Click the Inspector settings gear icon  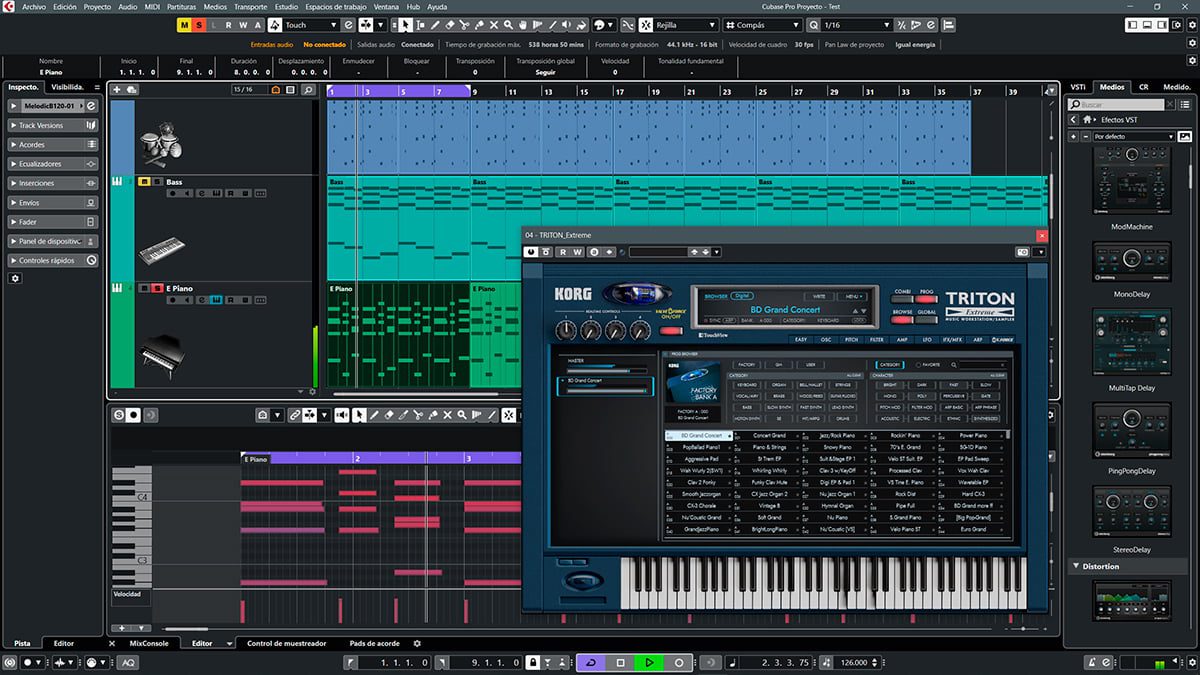15,278
